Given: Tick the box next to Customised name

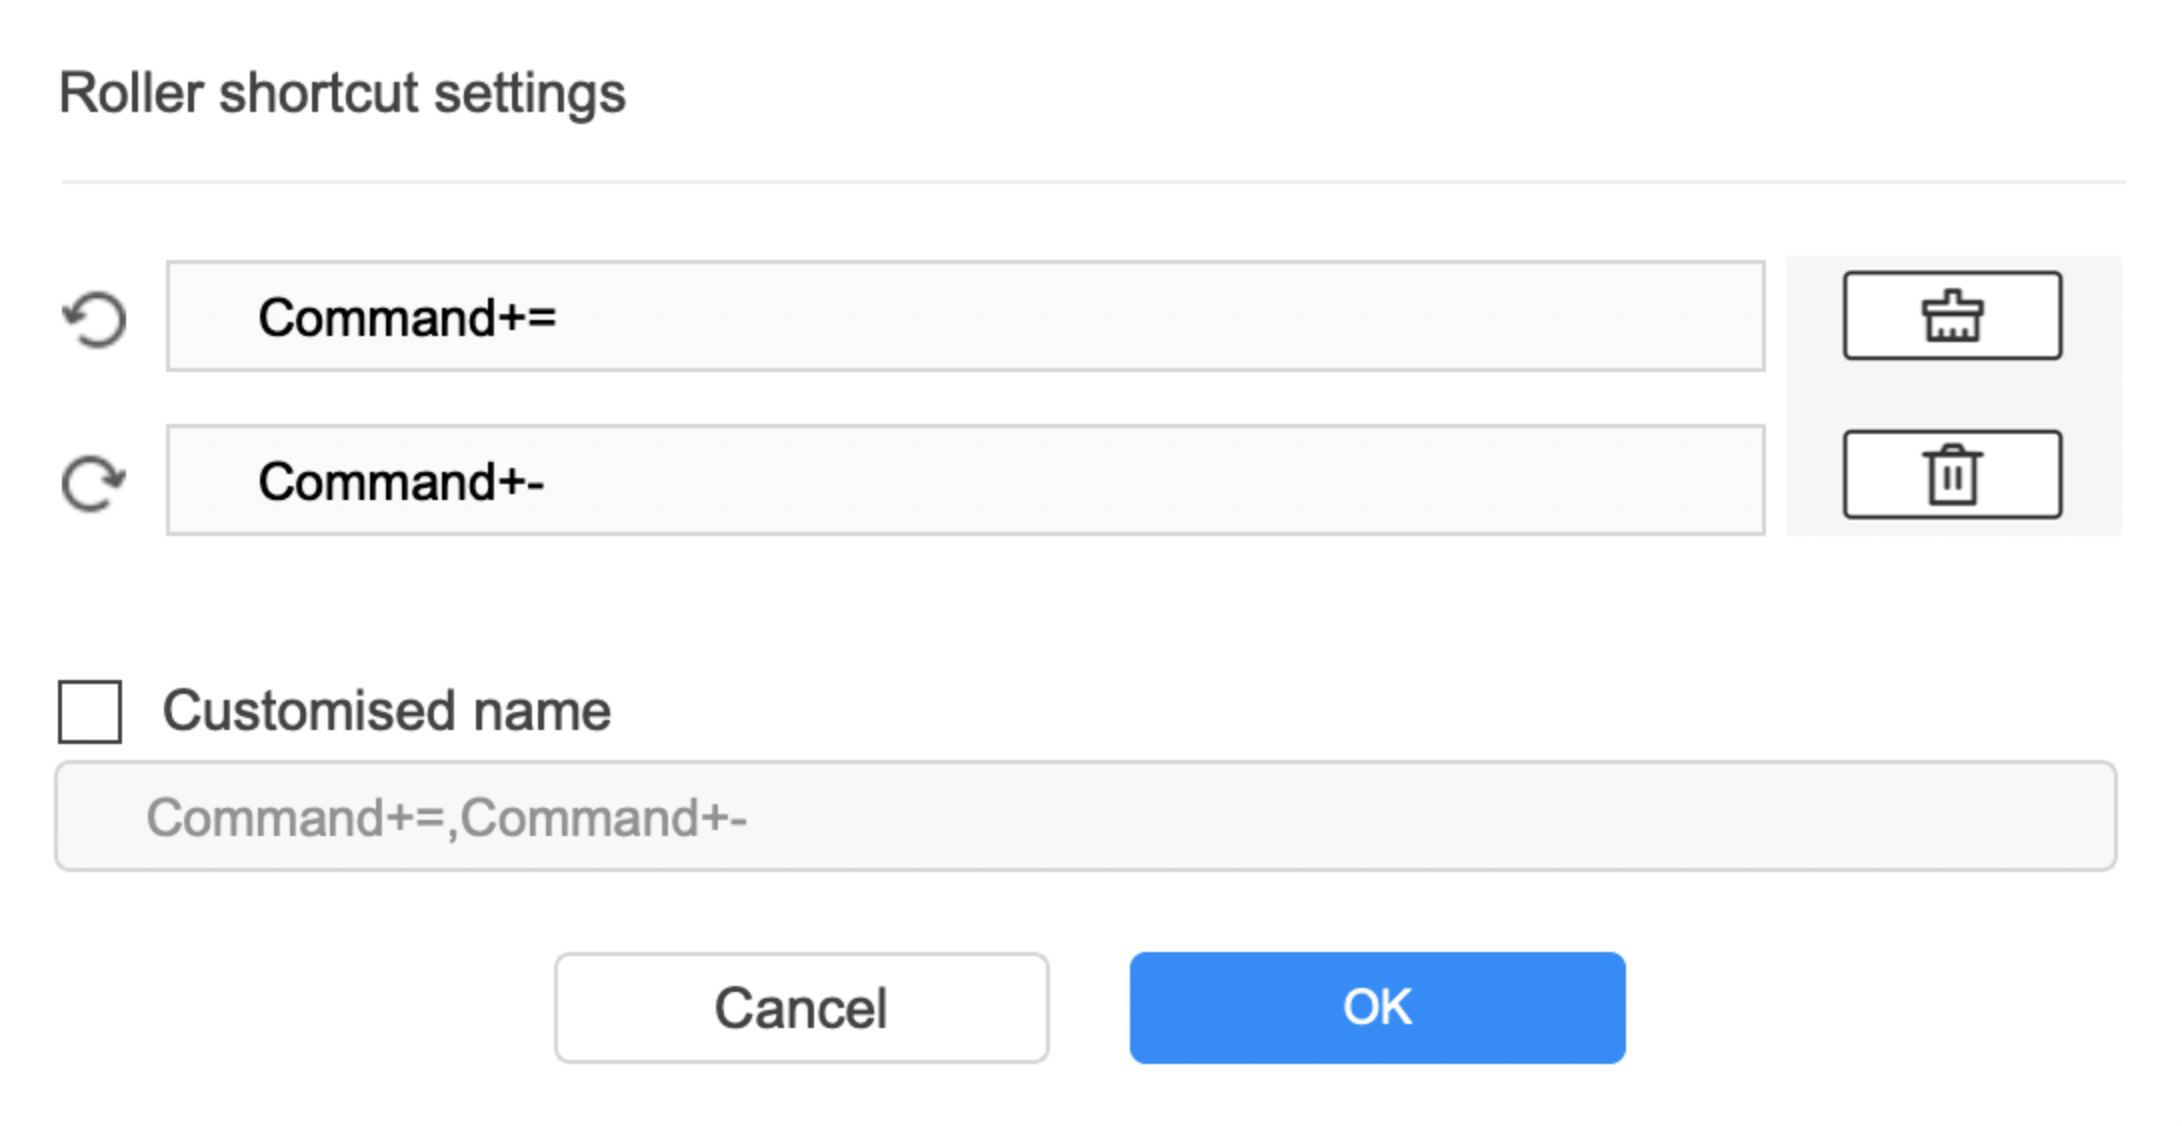Looking at the screenshot, I should pyautogui.click(x=90, y=712).
